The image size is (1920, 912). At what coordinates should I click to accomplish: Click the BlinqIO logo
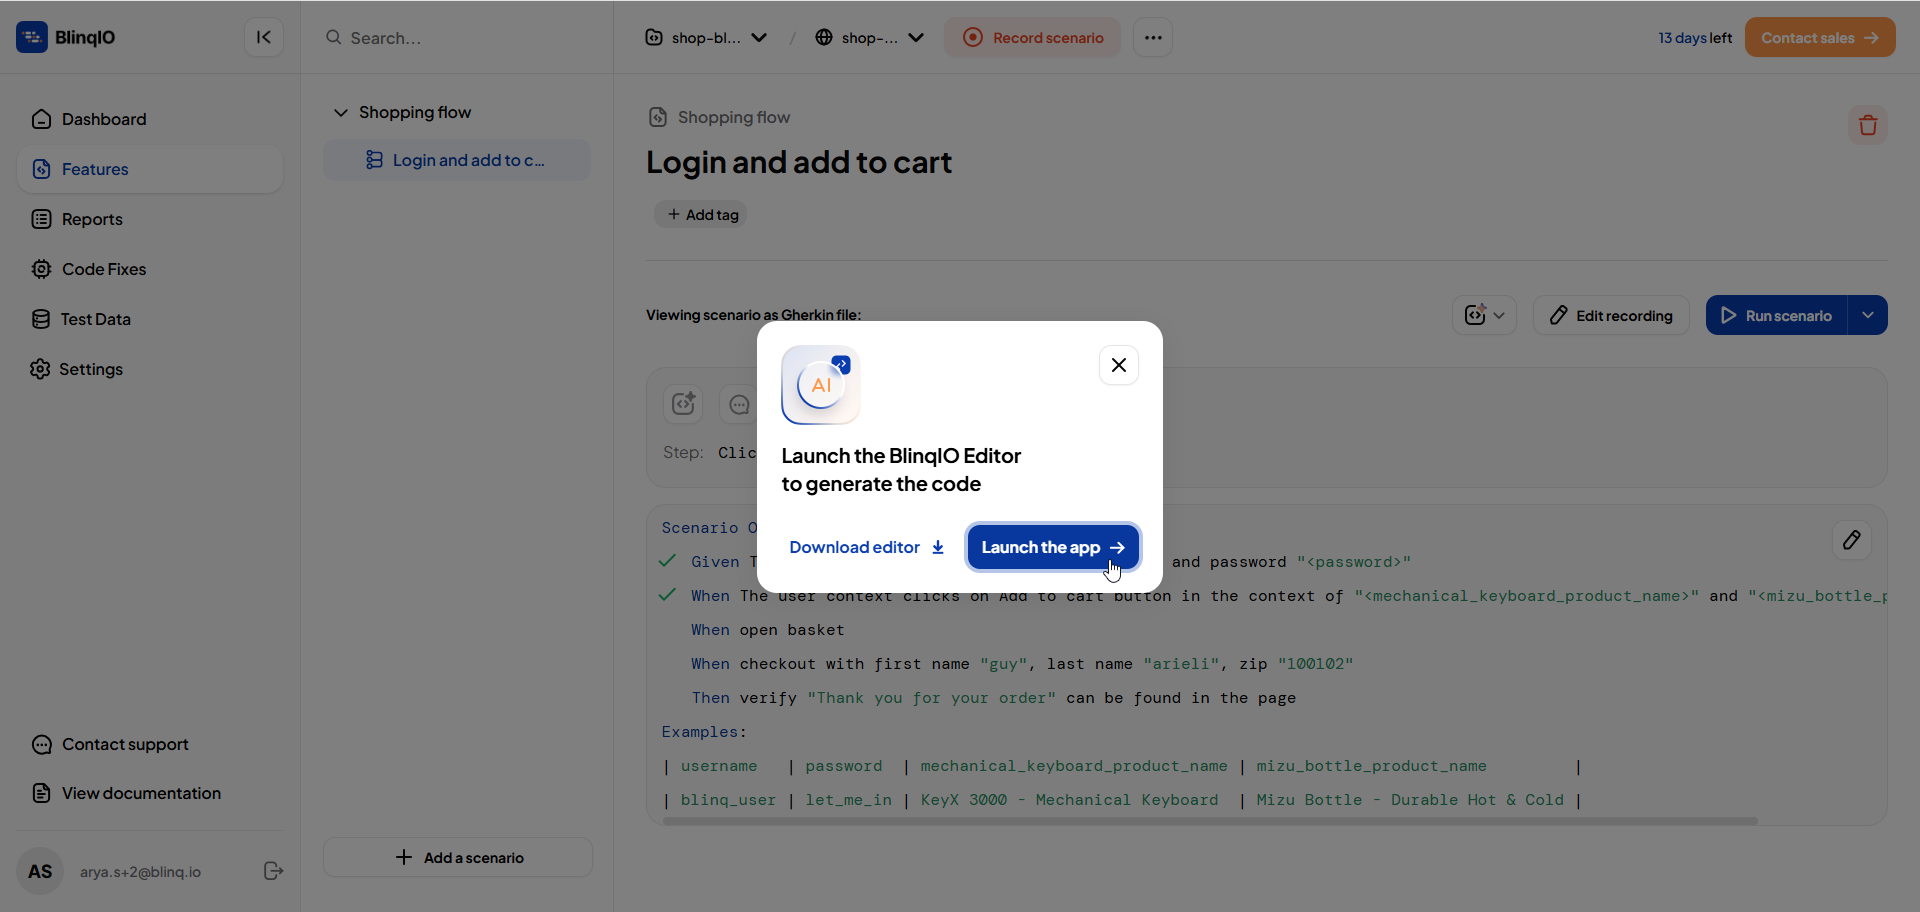click(x=66, y=37)
